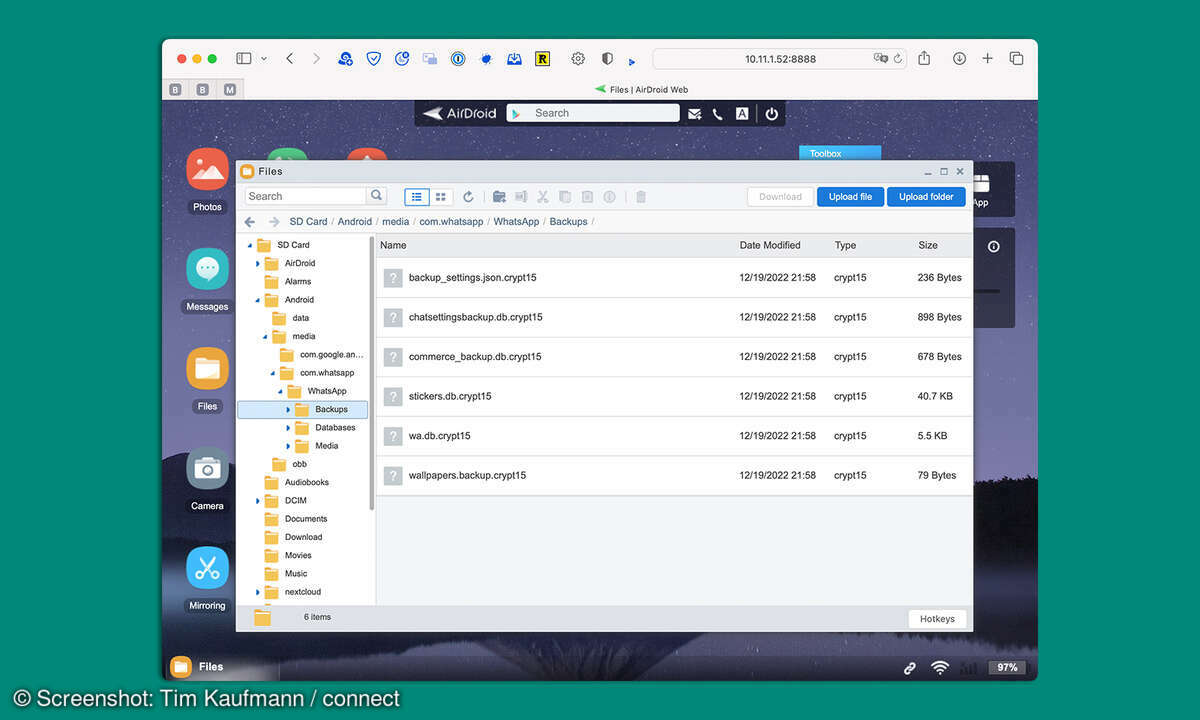Sort by Date Modified column header
Viewport: 1200px width, 720px height.
tap(770, 245)
